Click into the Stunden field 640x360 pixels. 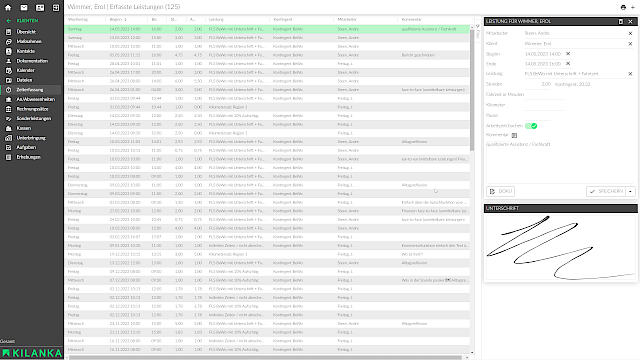click(x=538, y=84)
